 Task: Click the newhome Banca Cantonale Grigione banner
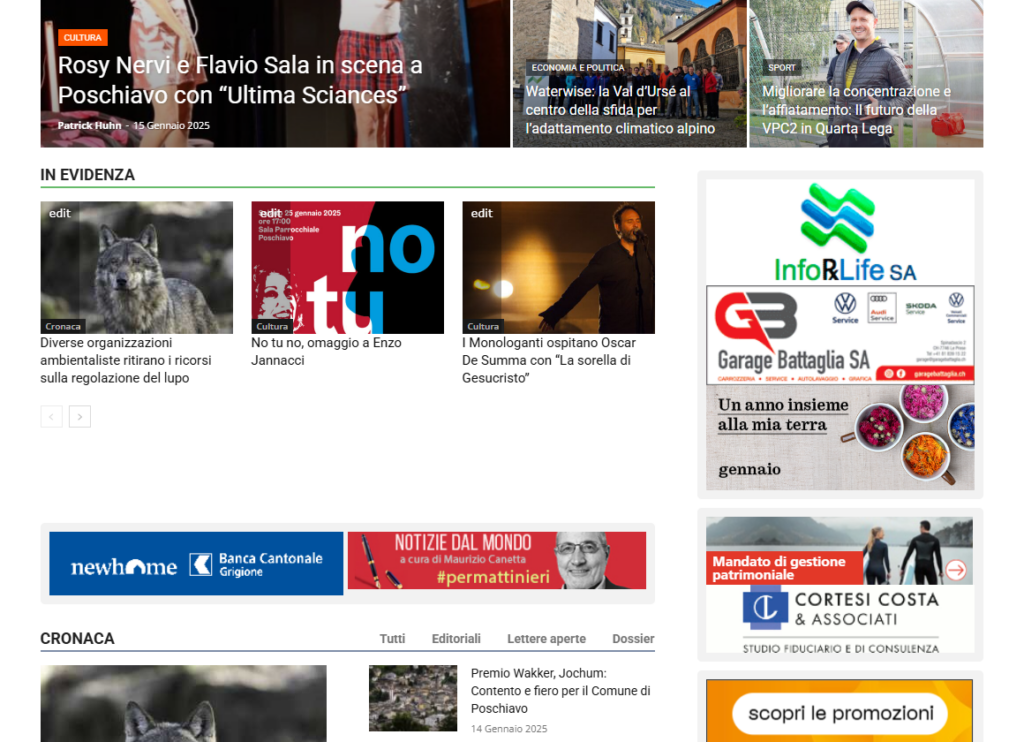(196, 564)
